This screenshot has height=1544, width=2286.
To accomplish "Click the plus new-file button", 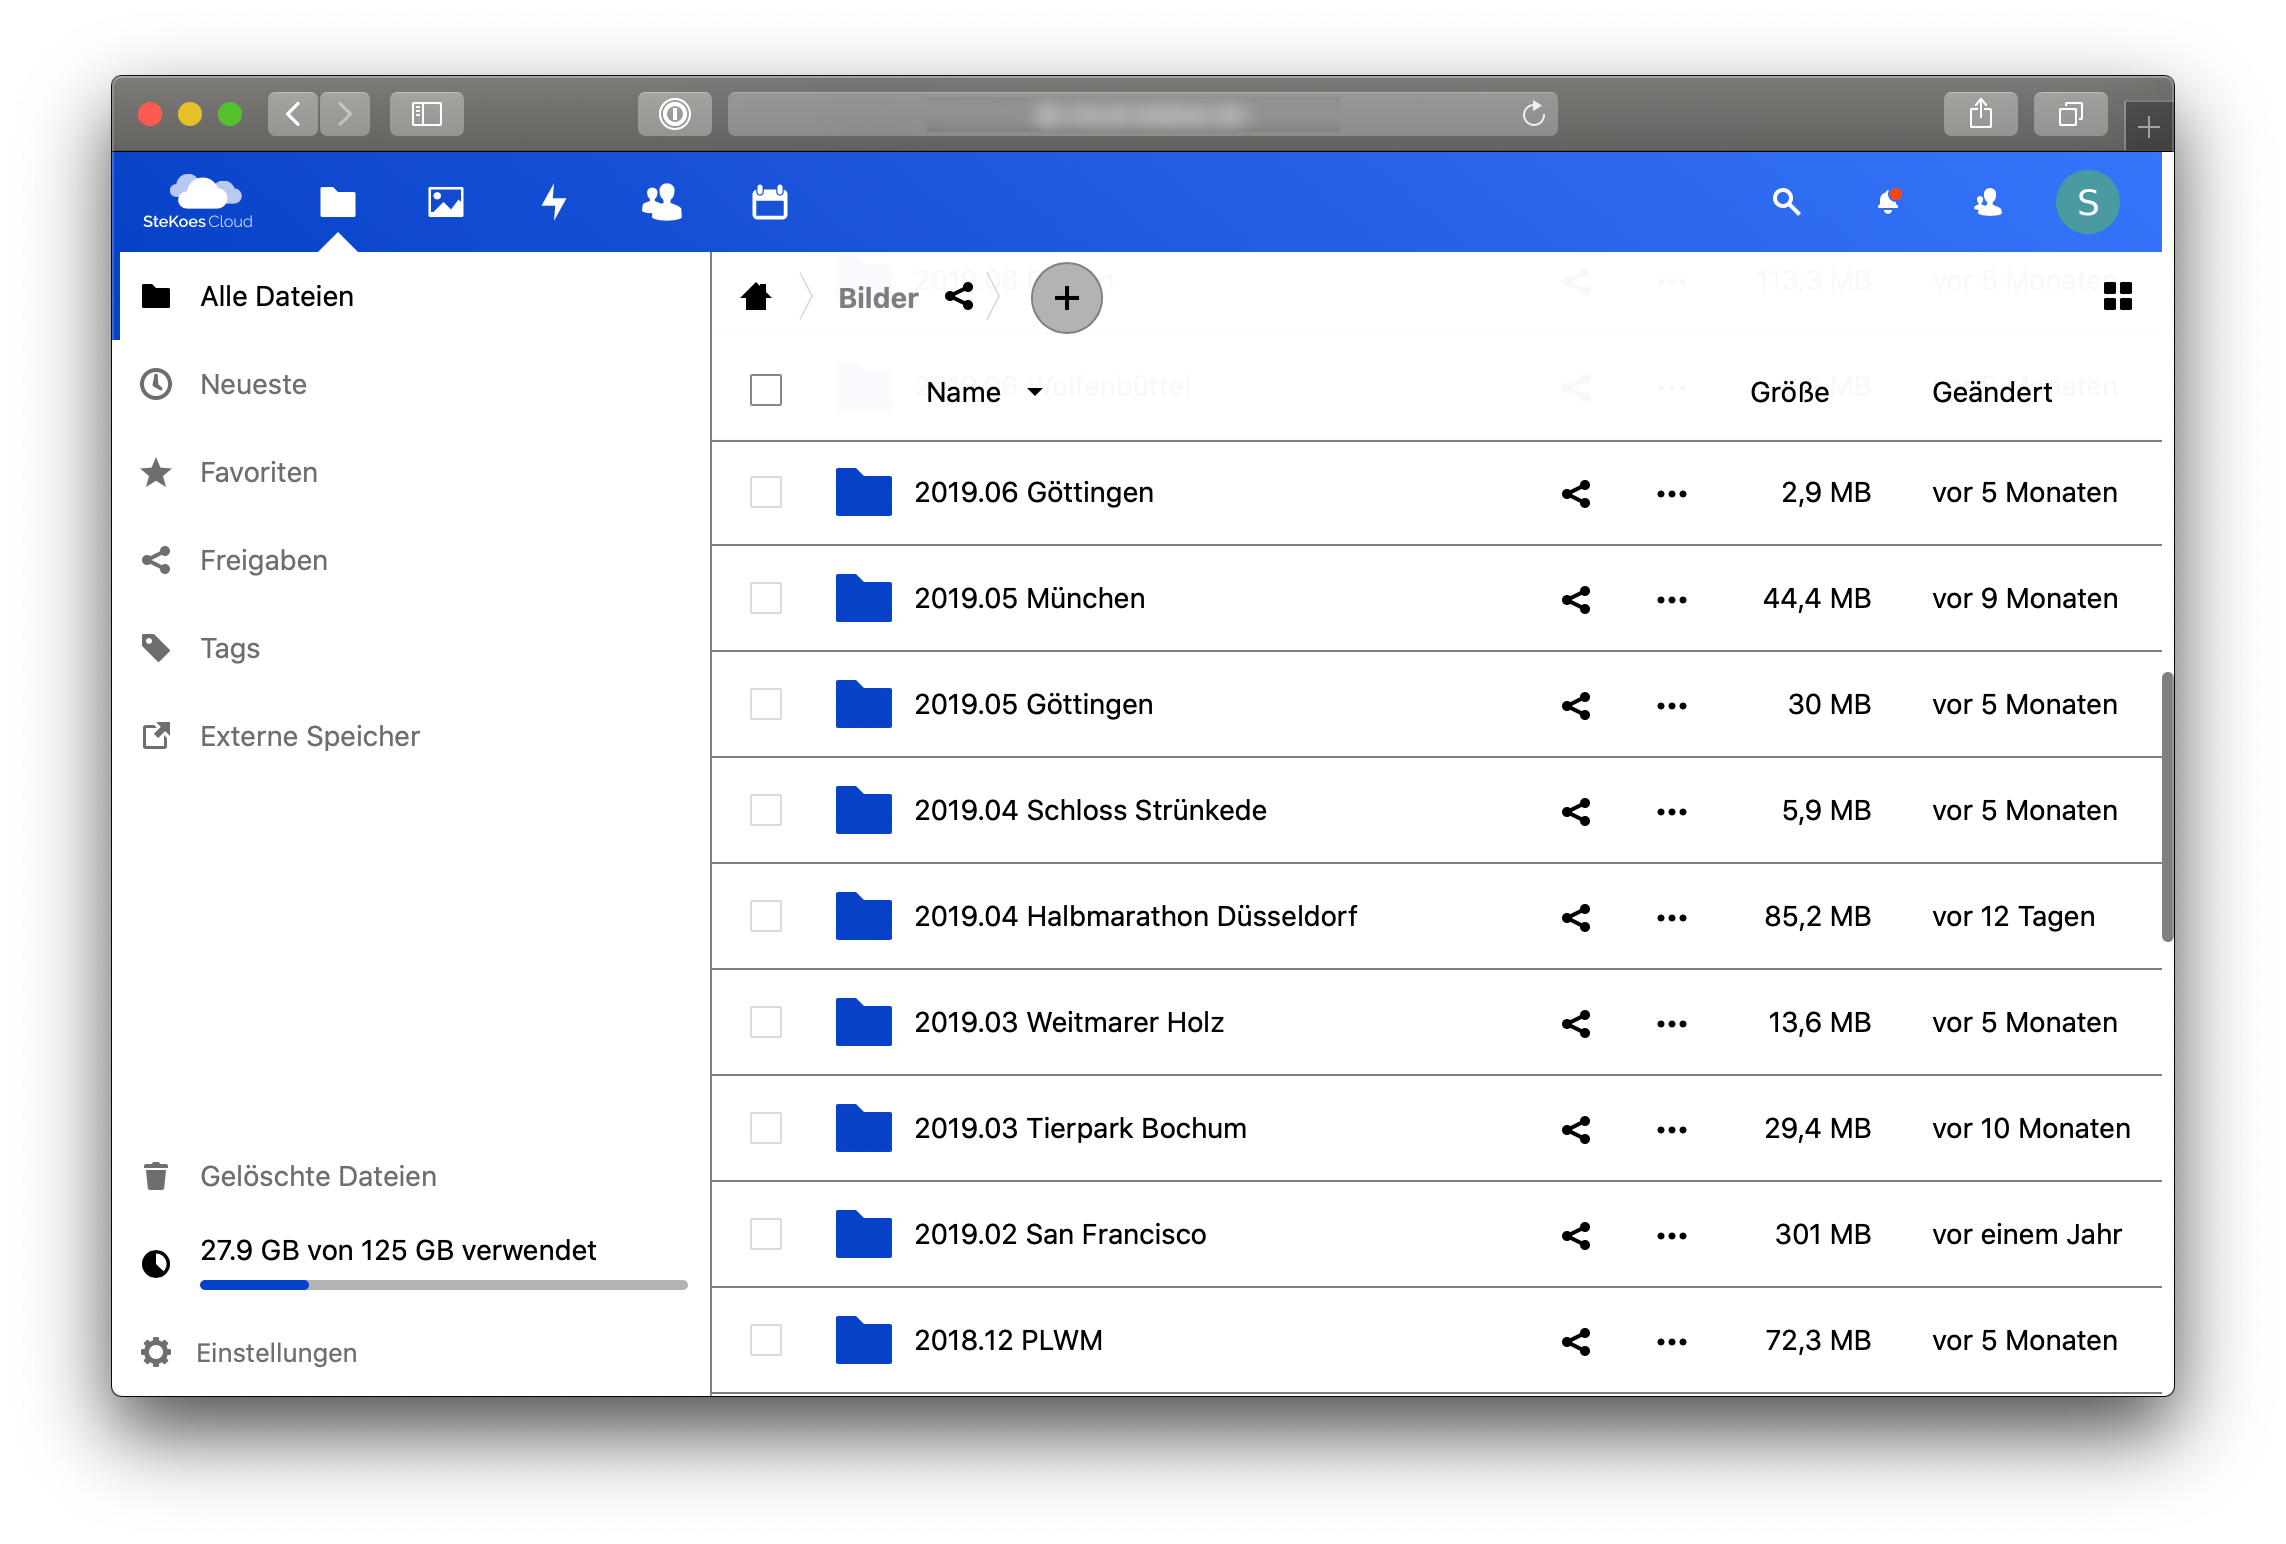I will (x=1066, y=298).
